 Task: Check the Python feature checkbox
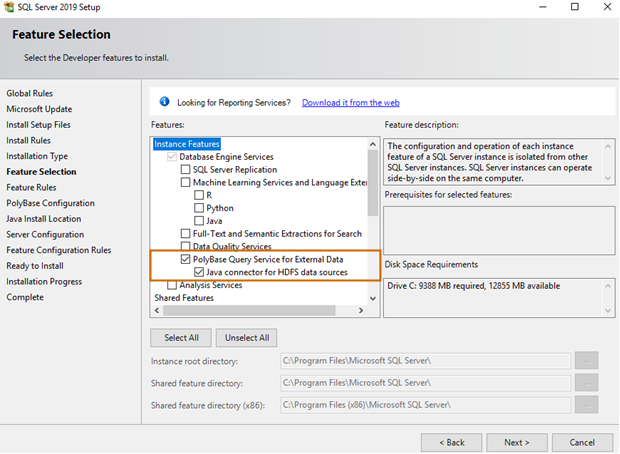[x=199, y=208]
